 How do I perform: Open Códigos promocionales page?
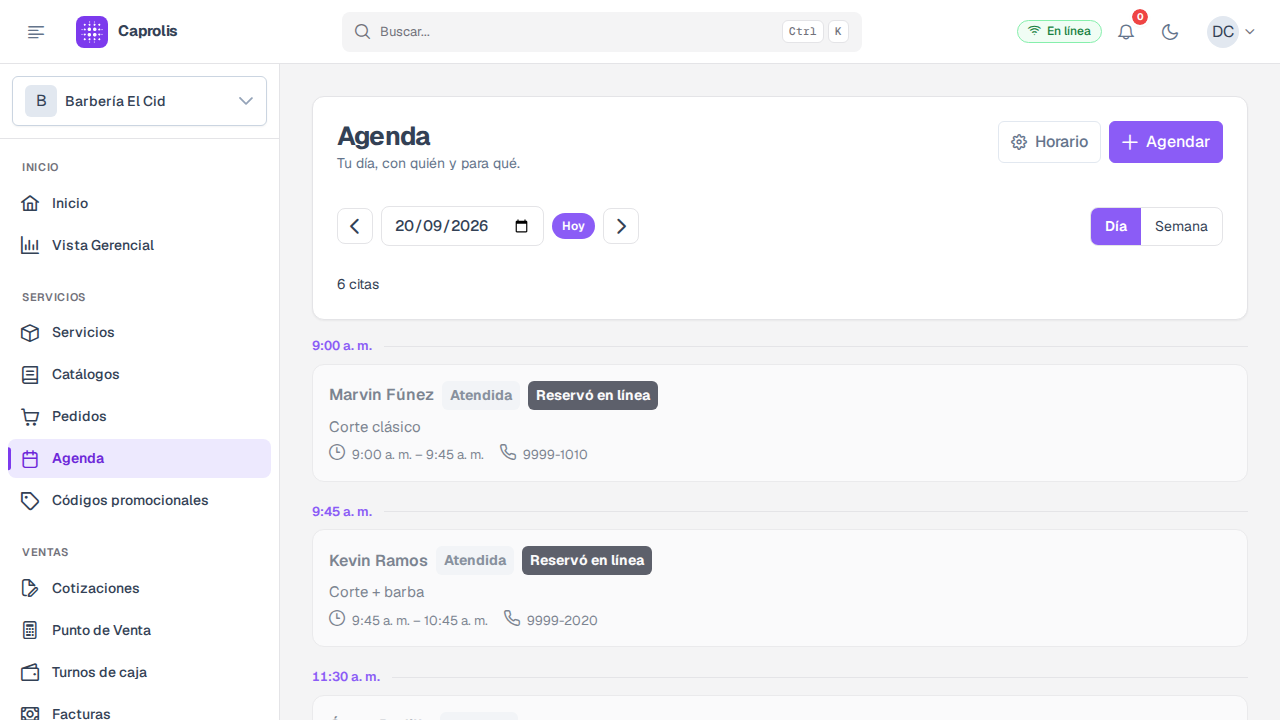(139, 500)
